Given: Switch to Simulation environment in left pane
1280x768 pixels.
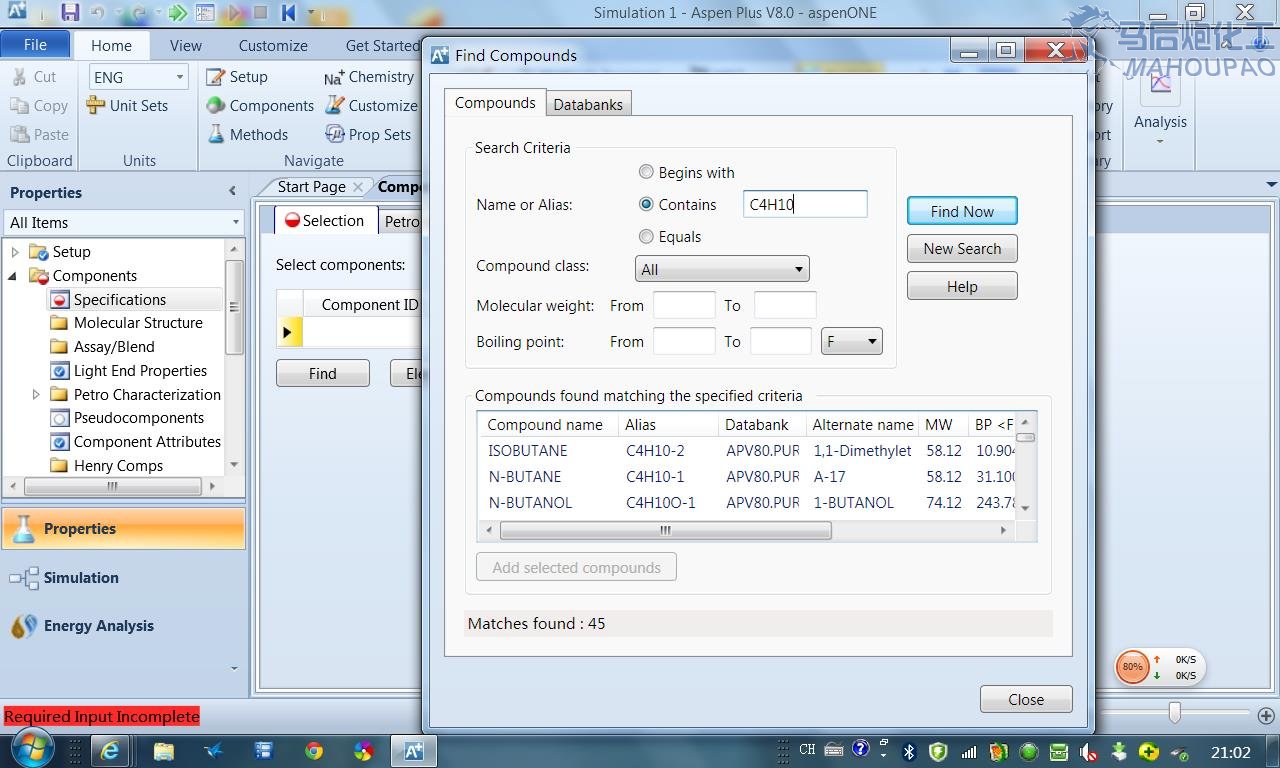Looking at the screenshot, I should point(81,577).
